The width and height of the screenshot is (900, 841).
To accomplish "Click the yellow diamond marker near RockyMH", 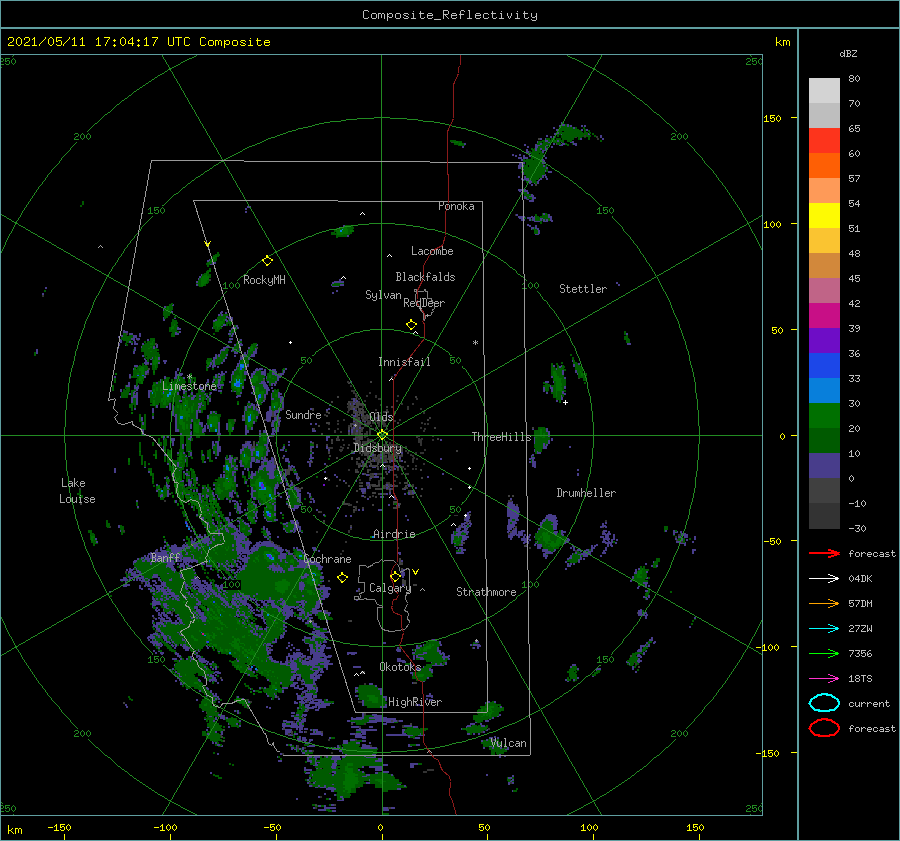I will click(x=267, y=261).
